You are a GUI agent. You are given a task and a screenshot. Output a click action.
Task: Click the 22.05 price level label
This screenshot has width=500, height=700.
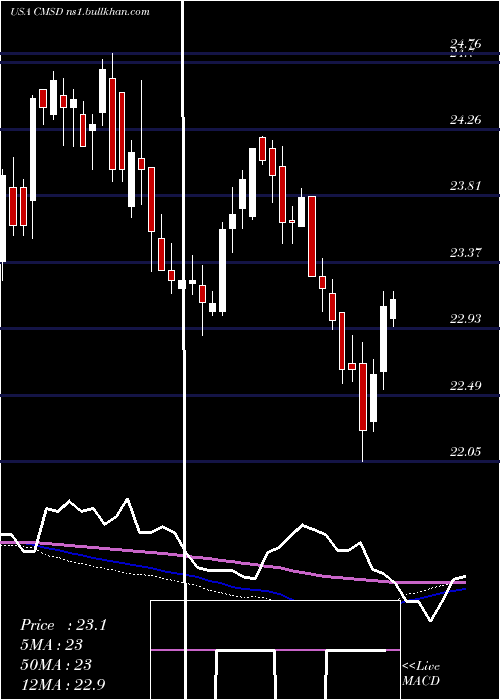tap(466, 452)
